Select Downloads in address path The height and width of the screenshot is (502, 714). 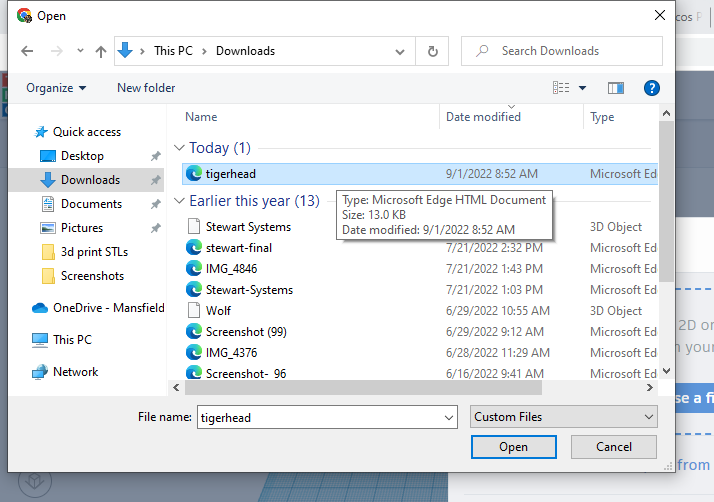pos(245,51)
